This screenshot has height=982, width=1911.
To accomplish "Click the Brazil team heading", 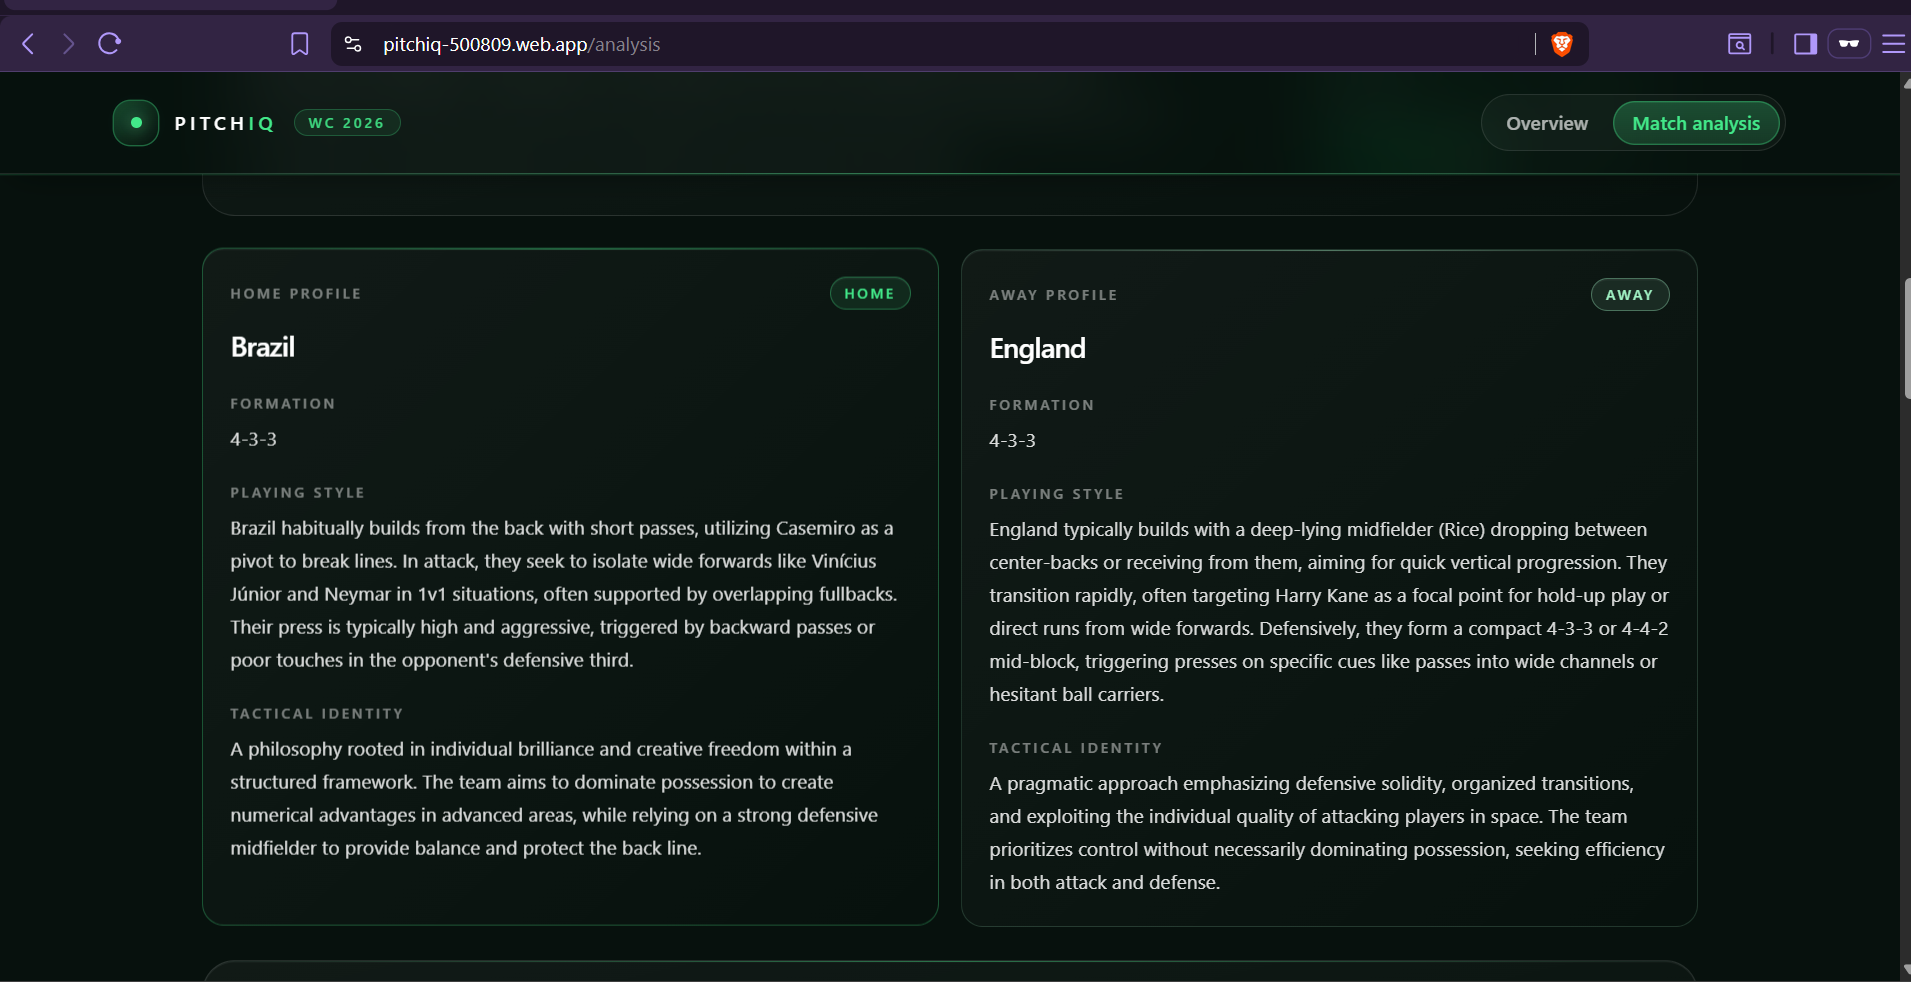I will pyautogui.click(x=263, y=347).
